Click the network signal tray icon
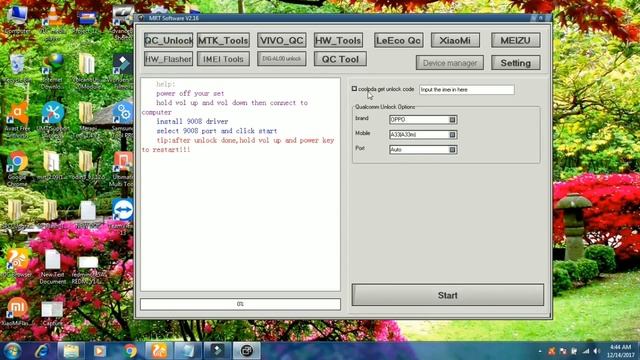 click(x=586, y=351)
